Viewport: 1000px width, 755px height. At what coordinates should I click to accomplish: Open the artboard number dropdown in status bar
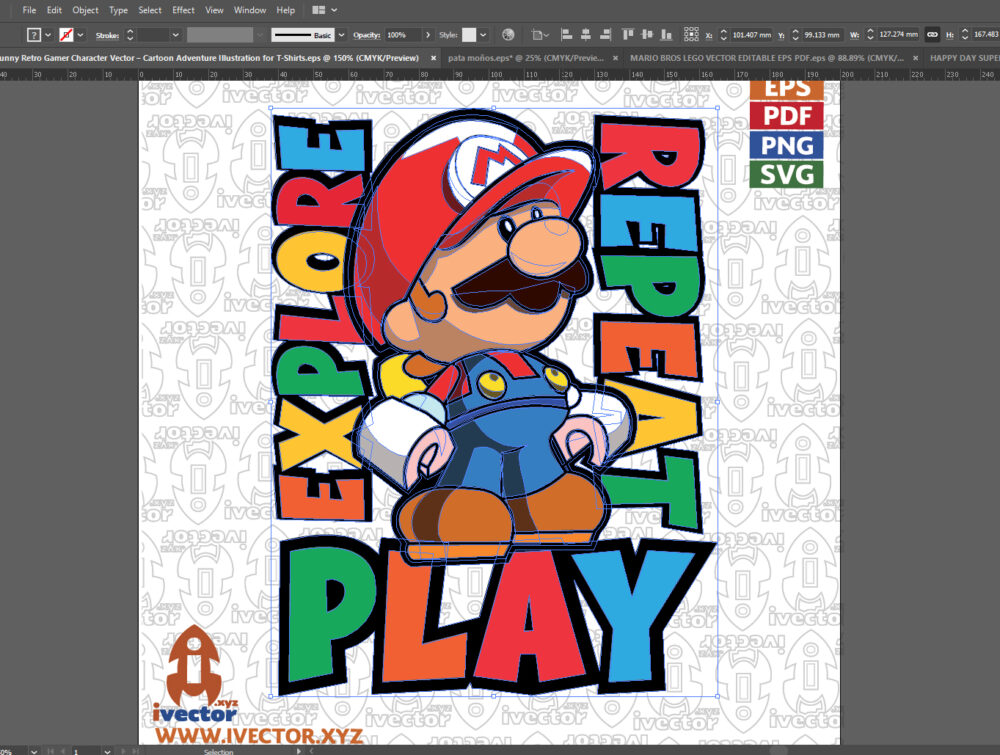tap(107, 751)
